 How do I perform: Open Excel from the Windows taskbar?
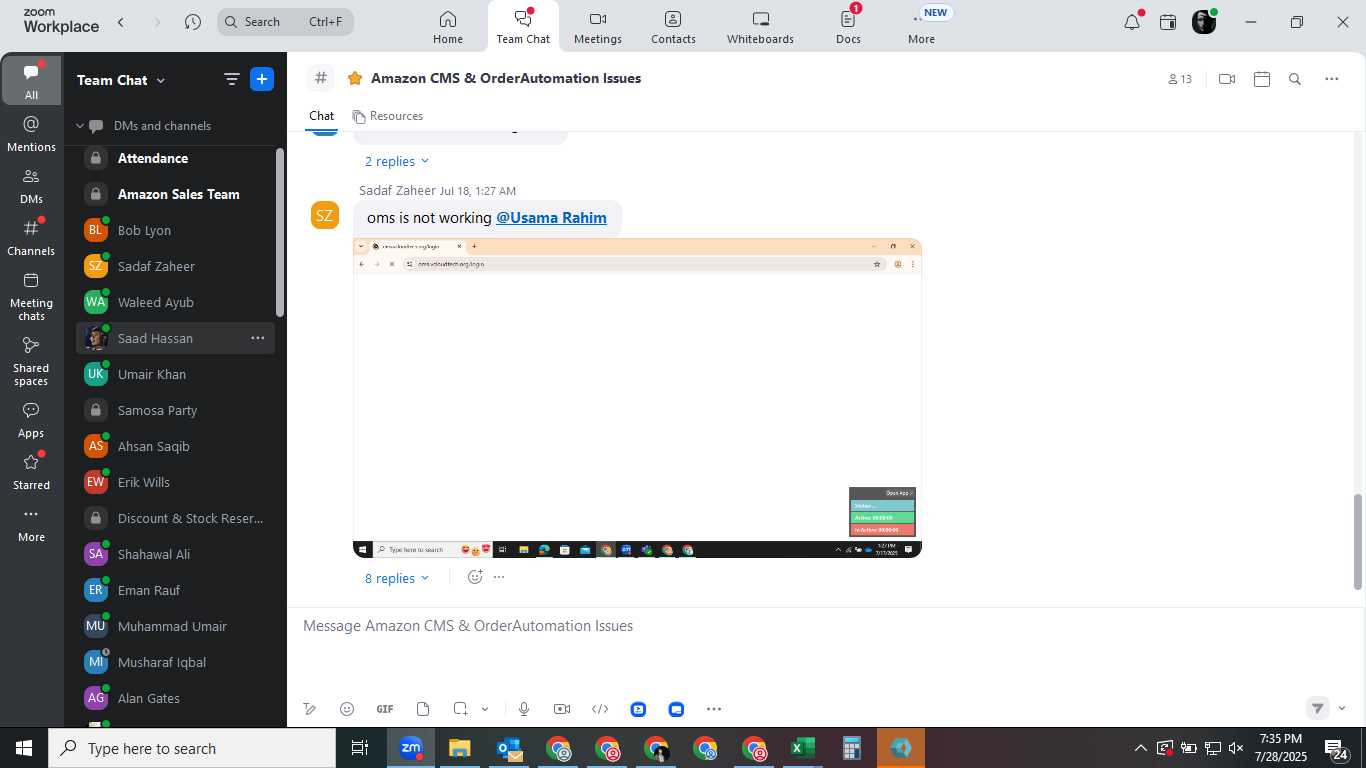pos(803,748)
